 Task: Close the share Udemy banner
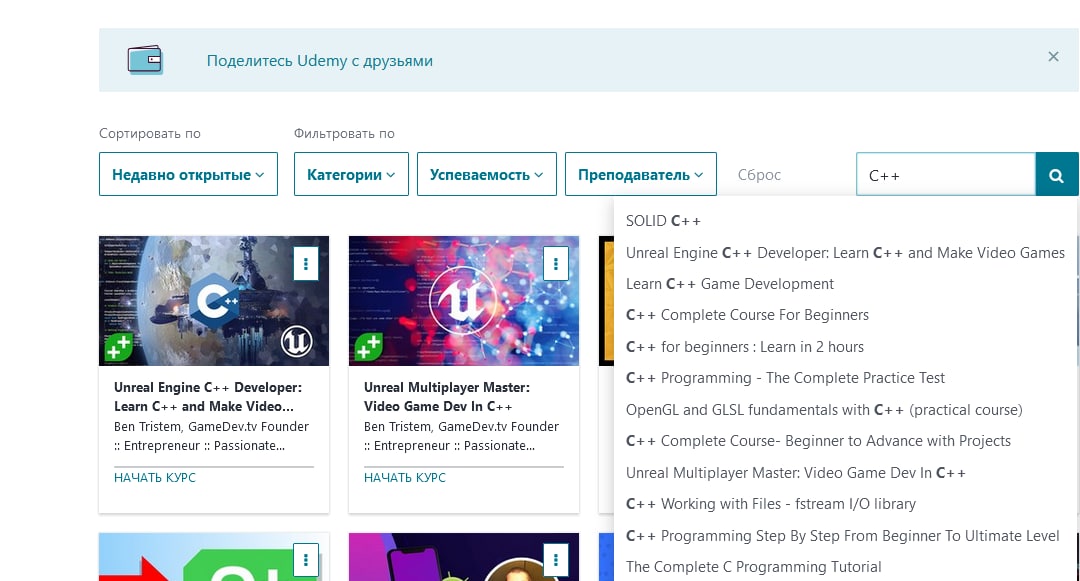(x=1053, y=56)
